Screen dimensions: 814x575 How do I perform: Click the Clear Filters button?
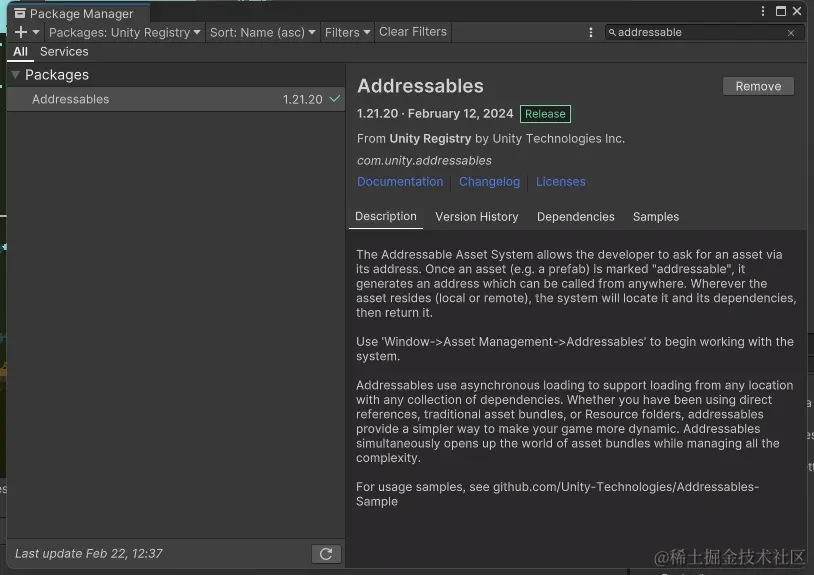[413, 32]
